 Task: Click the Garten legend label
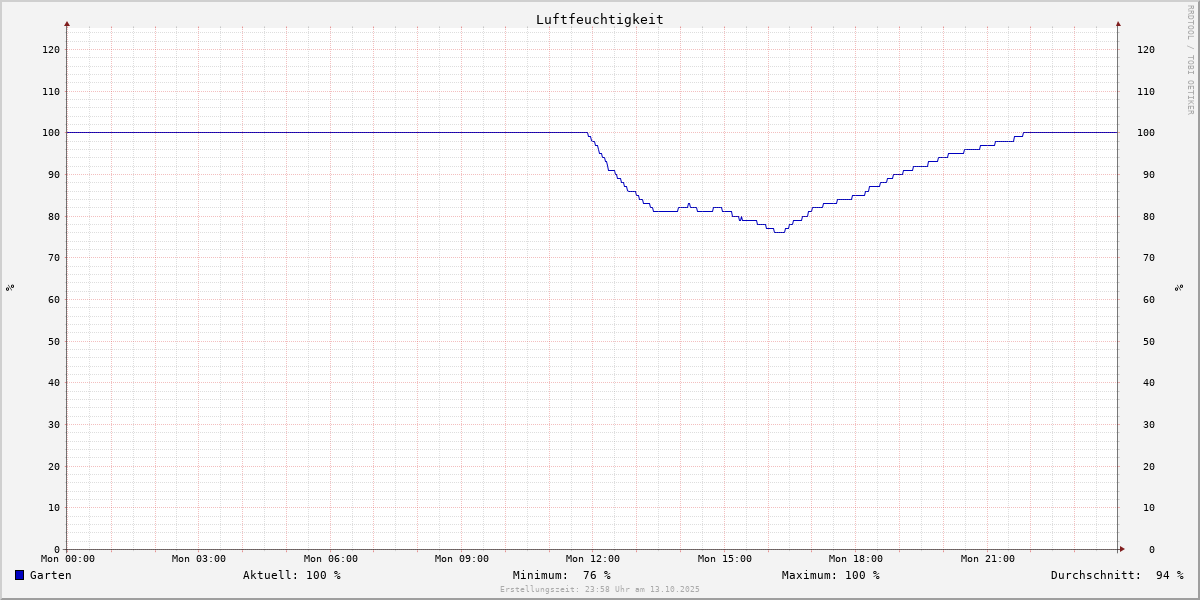(50, 575)
